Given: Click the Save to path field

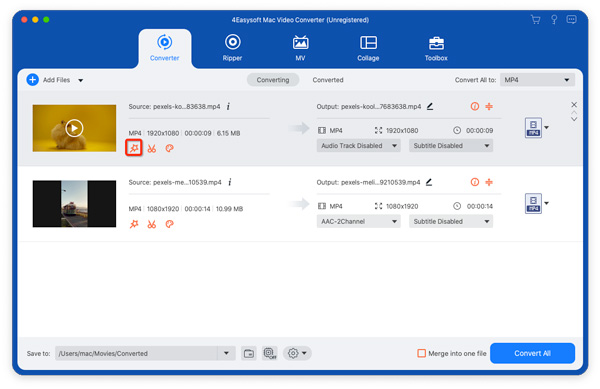Looking at the screenshot, I should tap(136, 353).
